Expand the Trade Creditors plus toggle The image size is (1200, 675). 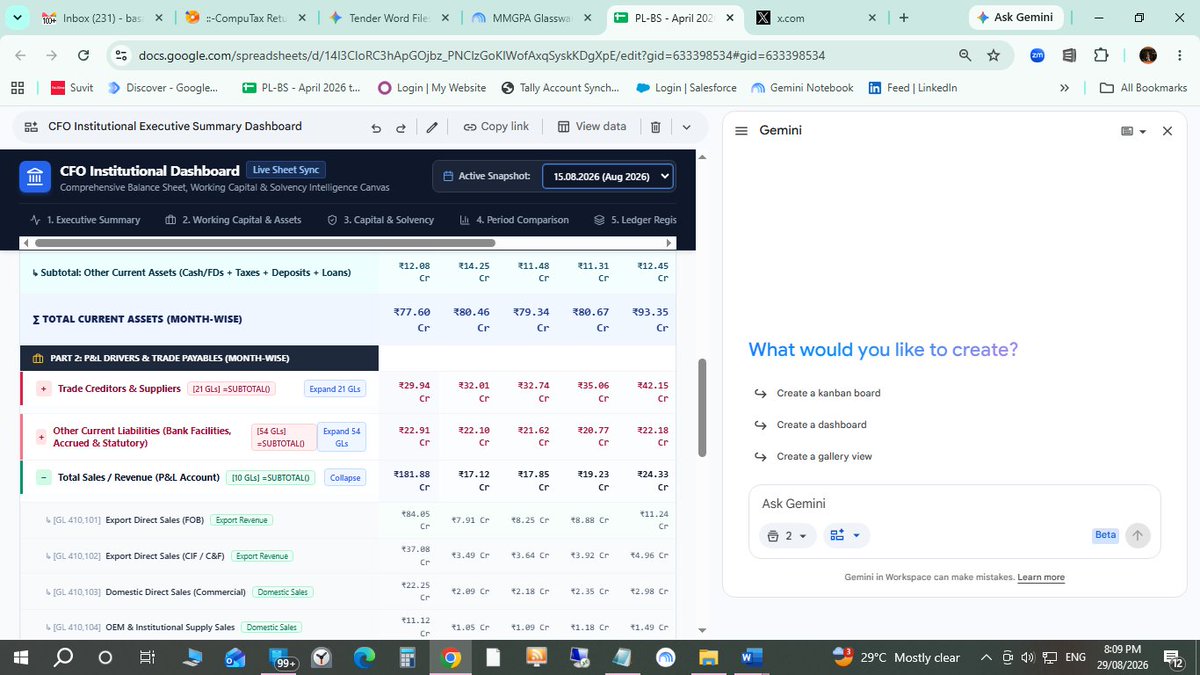coord(43,389)
